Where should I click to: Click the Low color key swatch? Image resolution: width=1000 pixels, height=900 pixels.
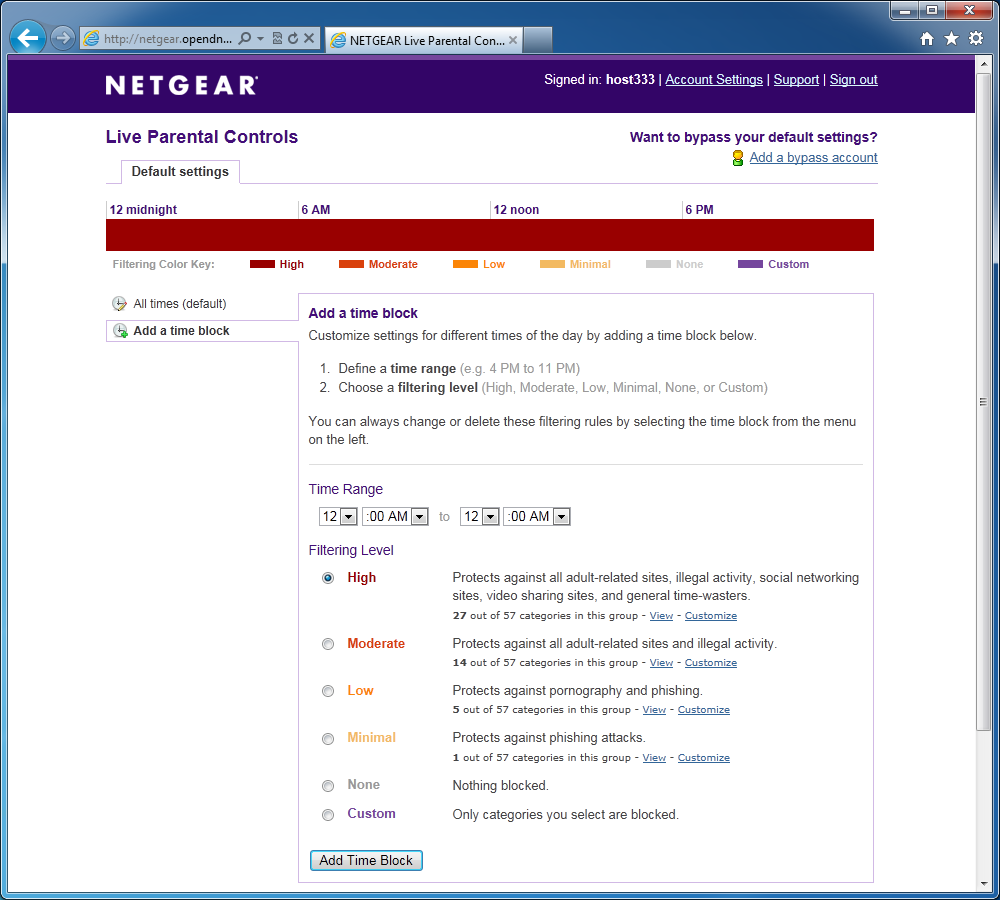[466, 264]
